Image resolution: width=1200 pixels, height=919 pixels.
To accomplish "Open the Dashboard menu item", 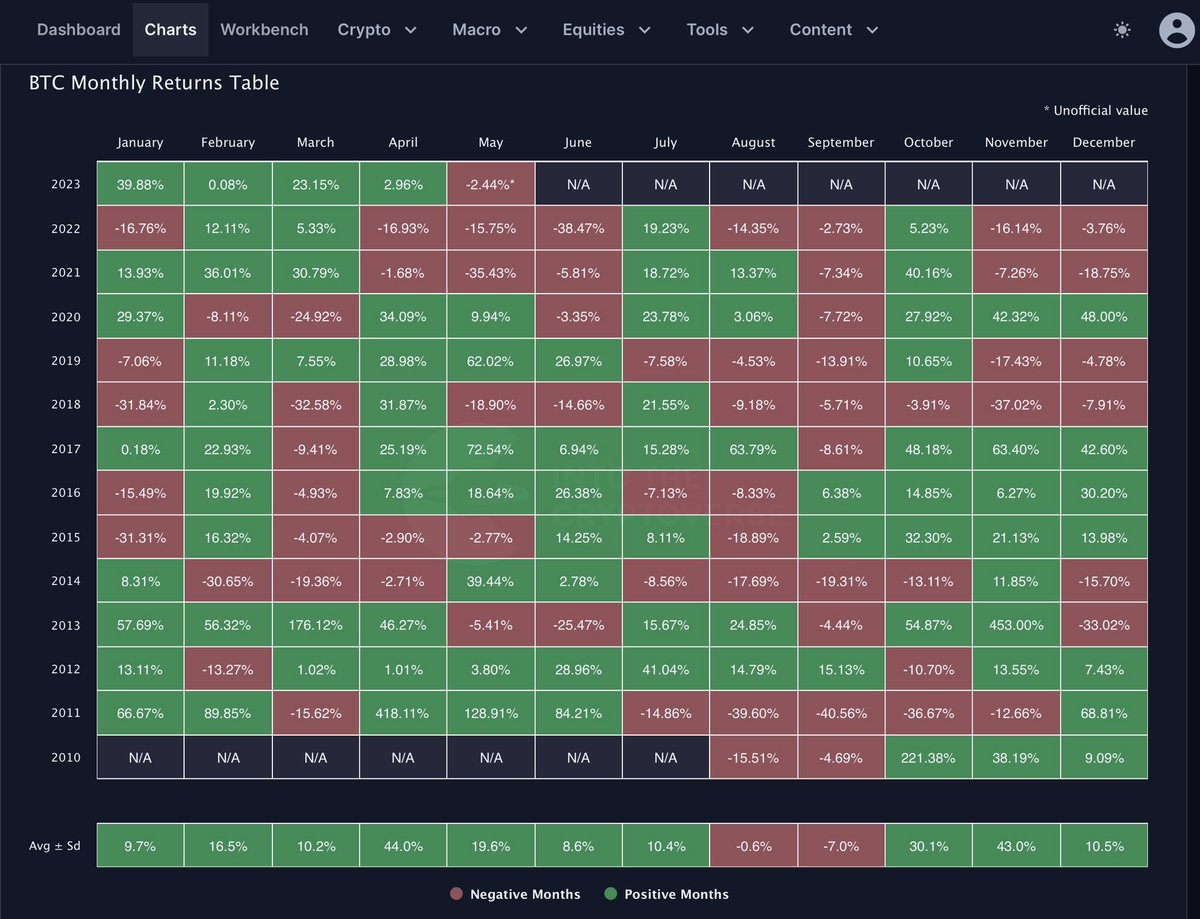I will coord(79,30).
